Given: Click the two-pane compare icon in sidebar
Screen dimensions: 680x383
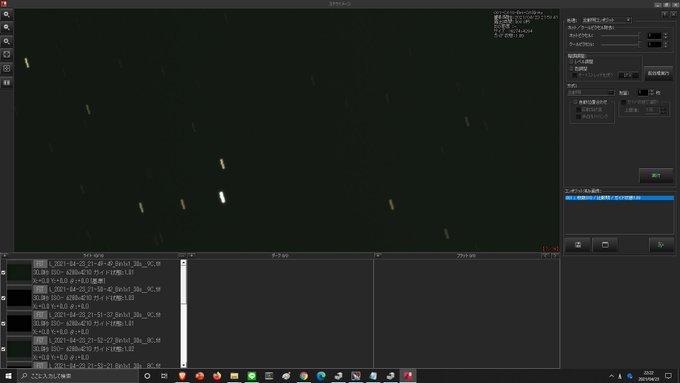Looking at the screenshot, I should point(7,82).
